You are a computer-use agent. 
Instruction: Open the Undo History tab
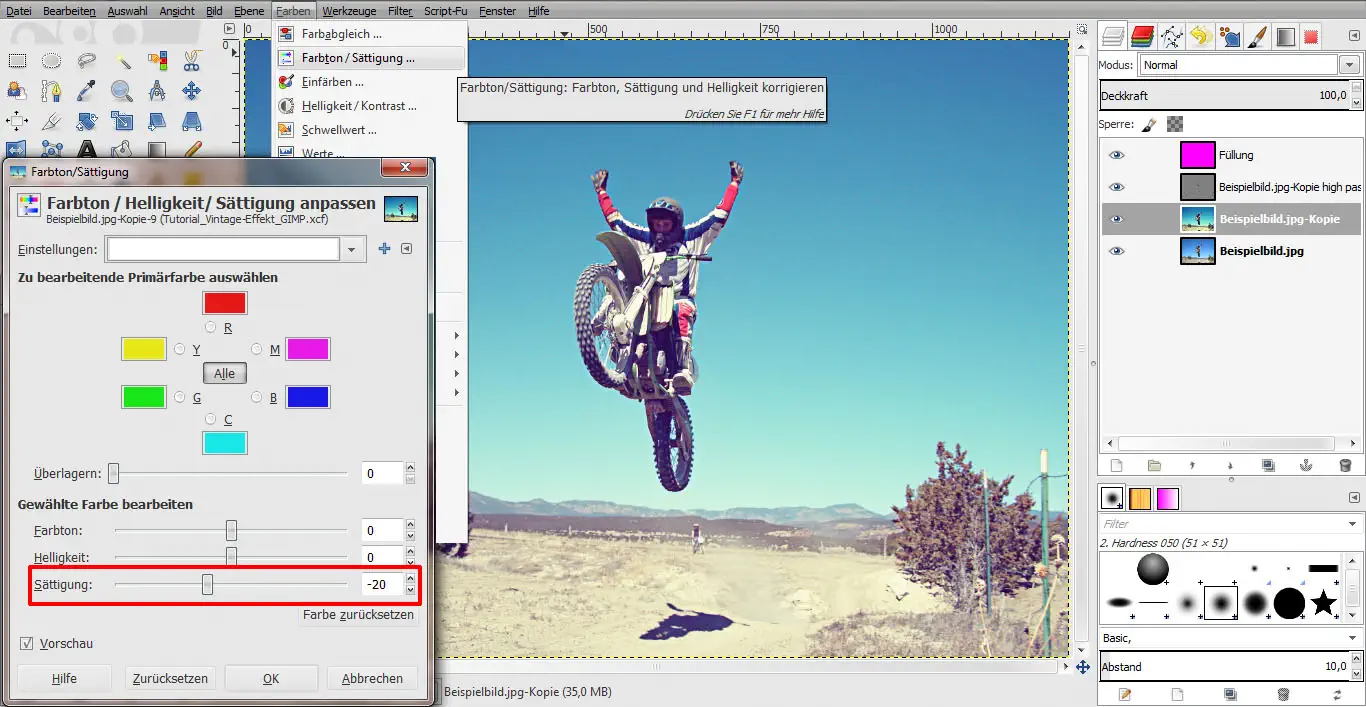click(1199, 36)
